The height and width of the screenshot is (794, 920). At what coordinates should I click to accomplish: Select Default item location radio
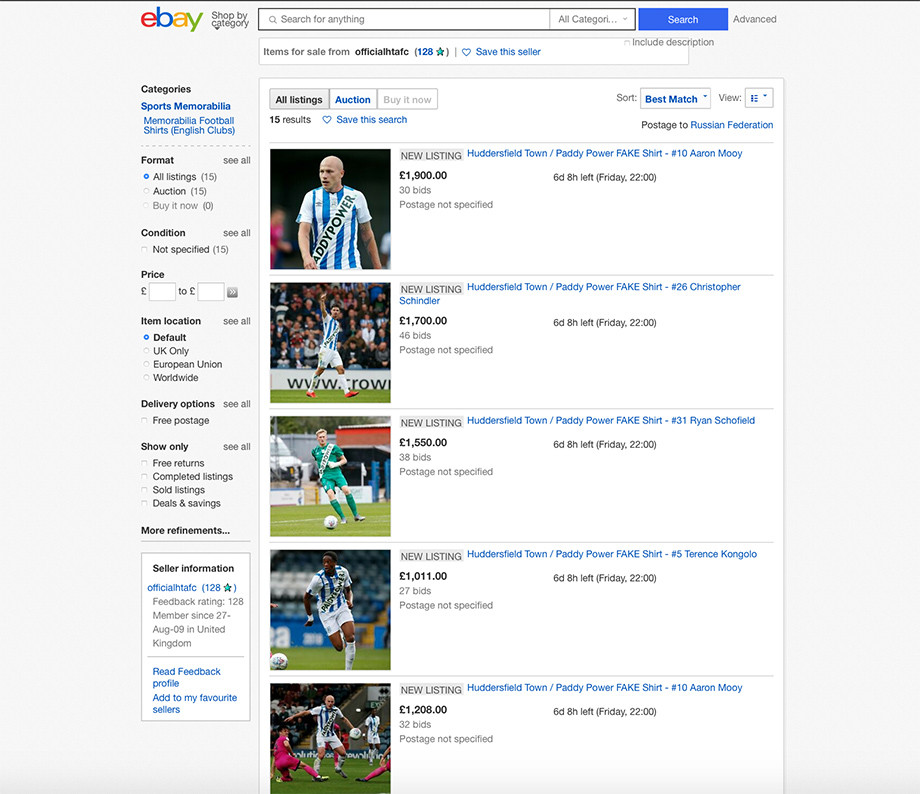coord(146,337)
